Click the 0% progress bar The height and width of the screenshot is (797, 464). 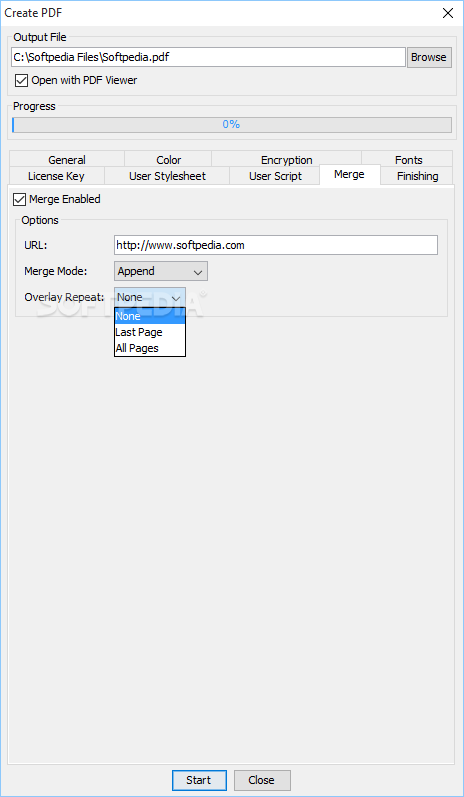click(x=232, y=125)
